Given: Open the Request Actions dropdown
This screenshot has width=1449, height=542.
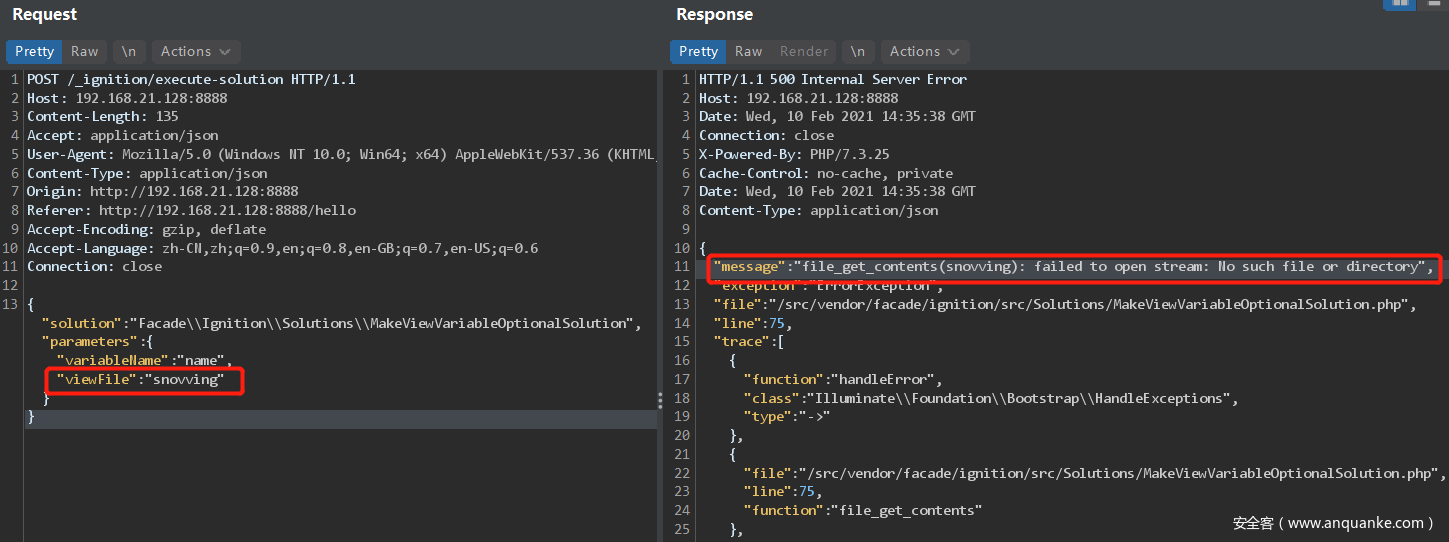Looking at the screenshot, I should [195, 52].
